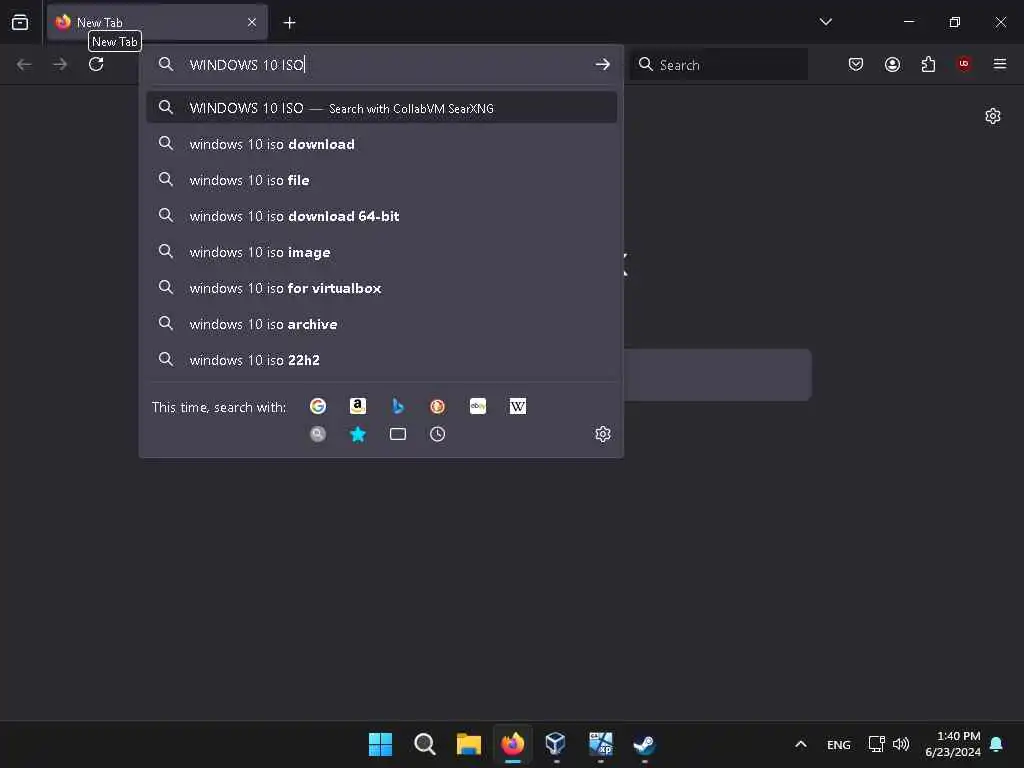This screenshot has height=768, width=1024.
Task: Expand the list all tabs chevron
Action: coord(825,22)
